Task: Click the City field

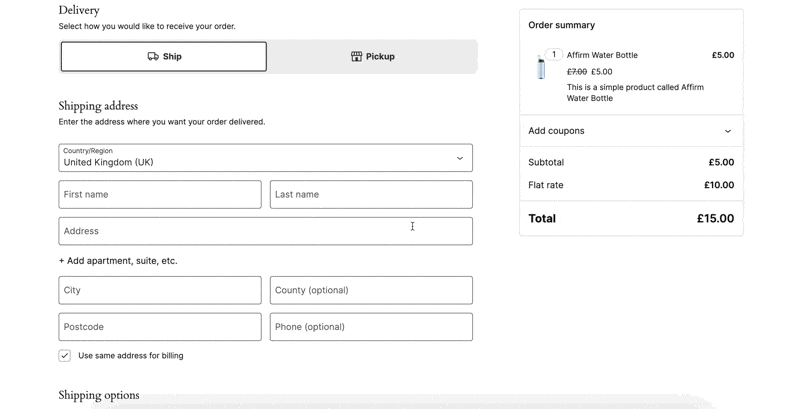Action: [x=160, y=290]
